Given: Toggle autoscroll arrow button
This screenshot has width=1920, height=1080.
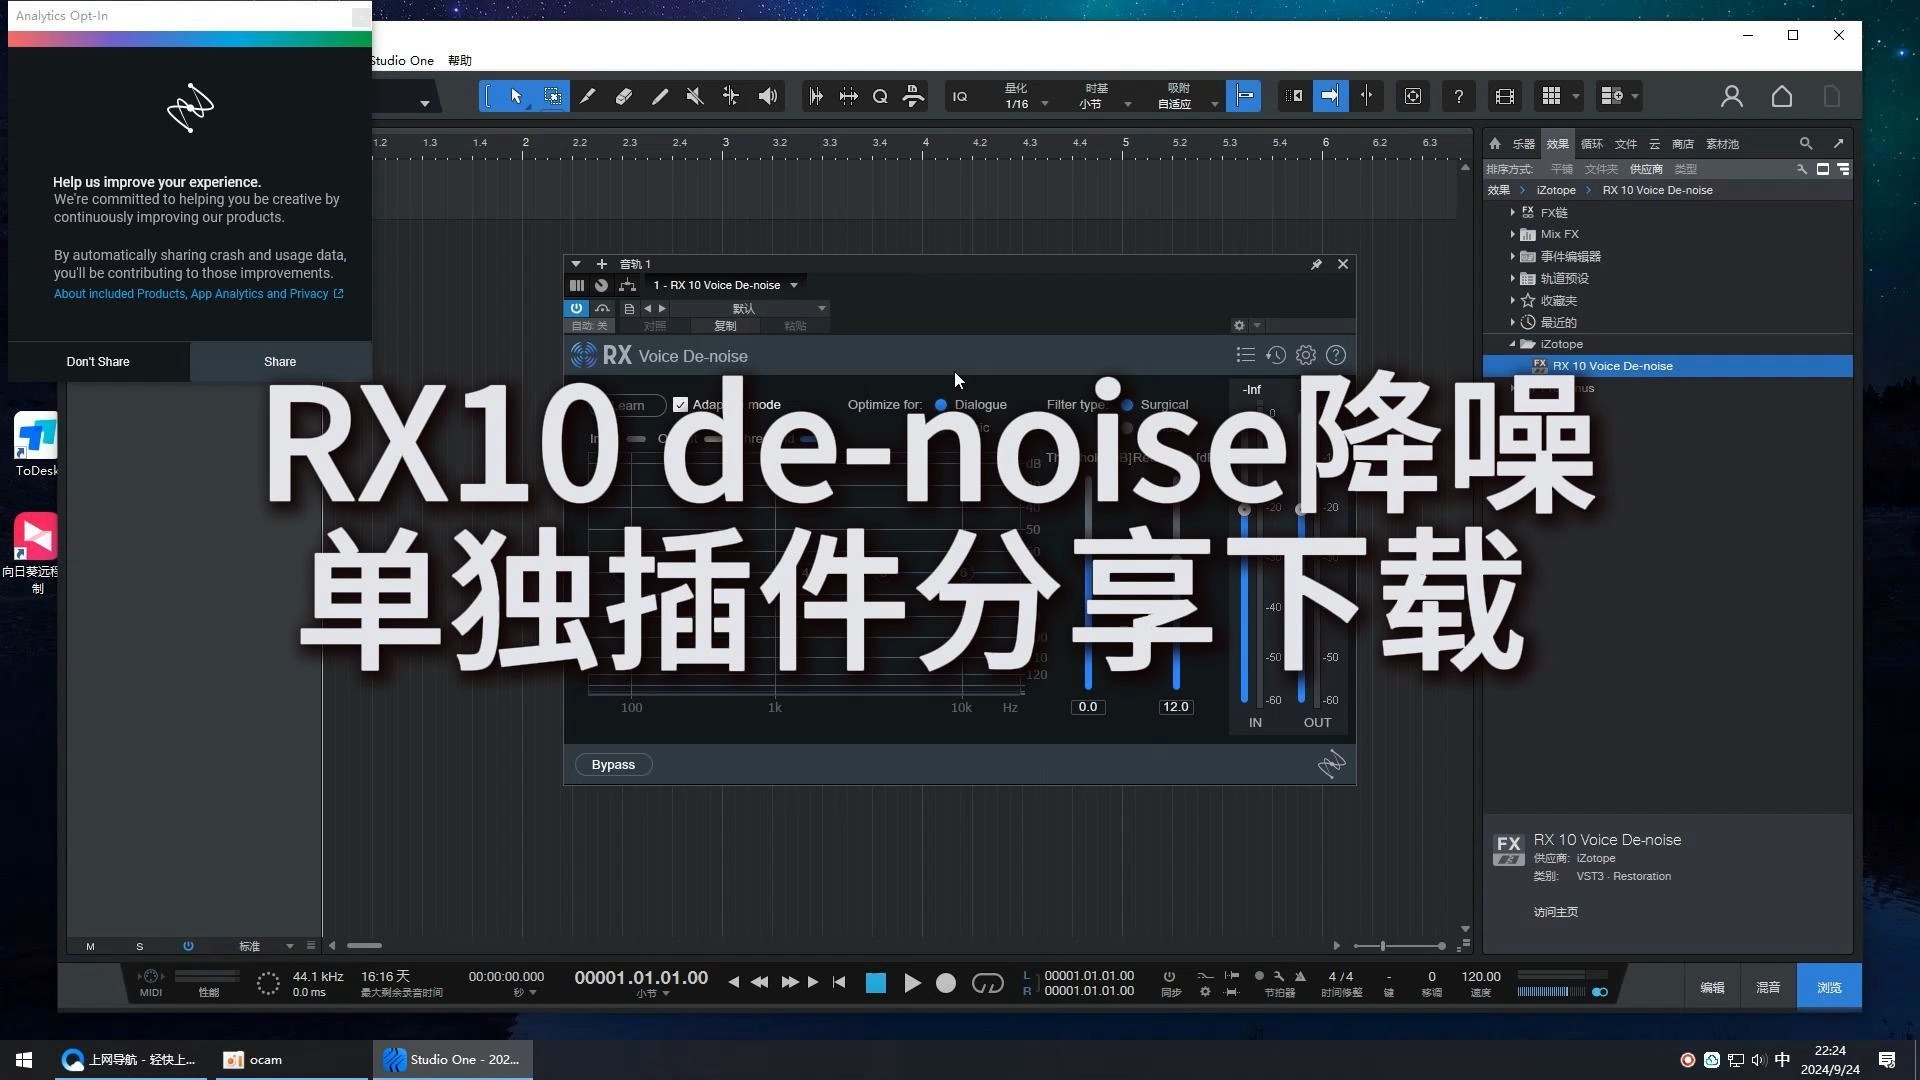Looking at the screenshot, I should coord(1330,96).
